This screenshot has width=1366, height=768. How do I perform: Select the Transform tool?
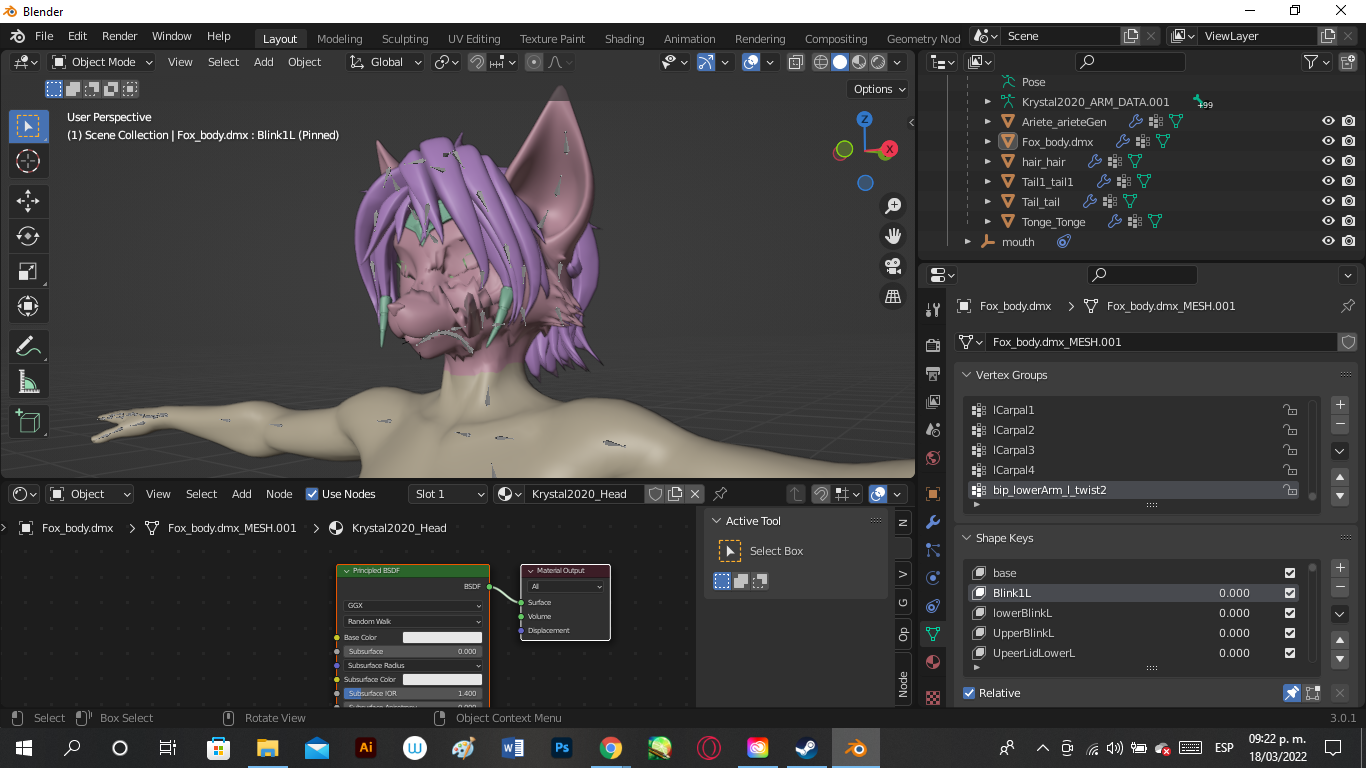28,307
